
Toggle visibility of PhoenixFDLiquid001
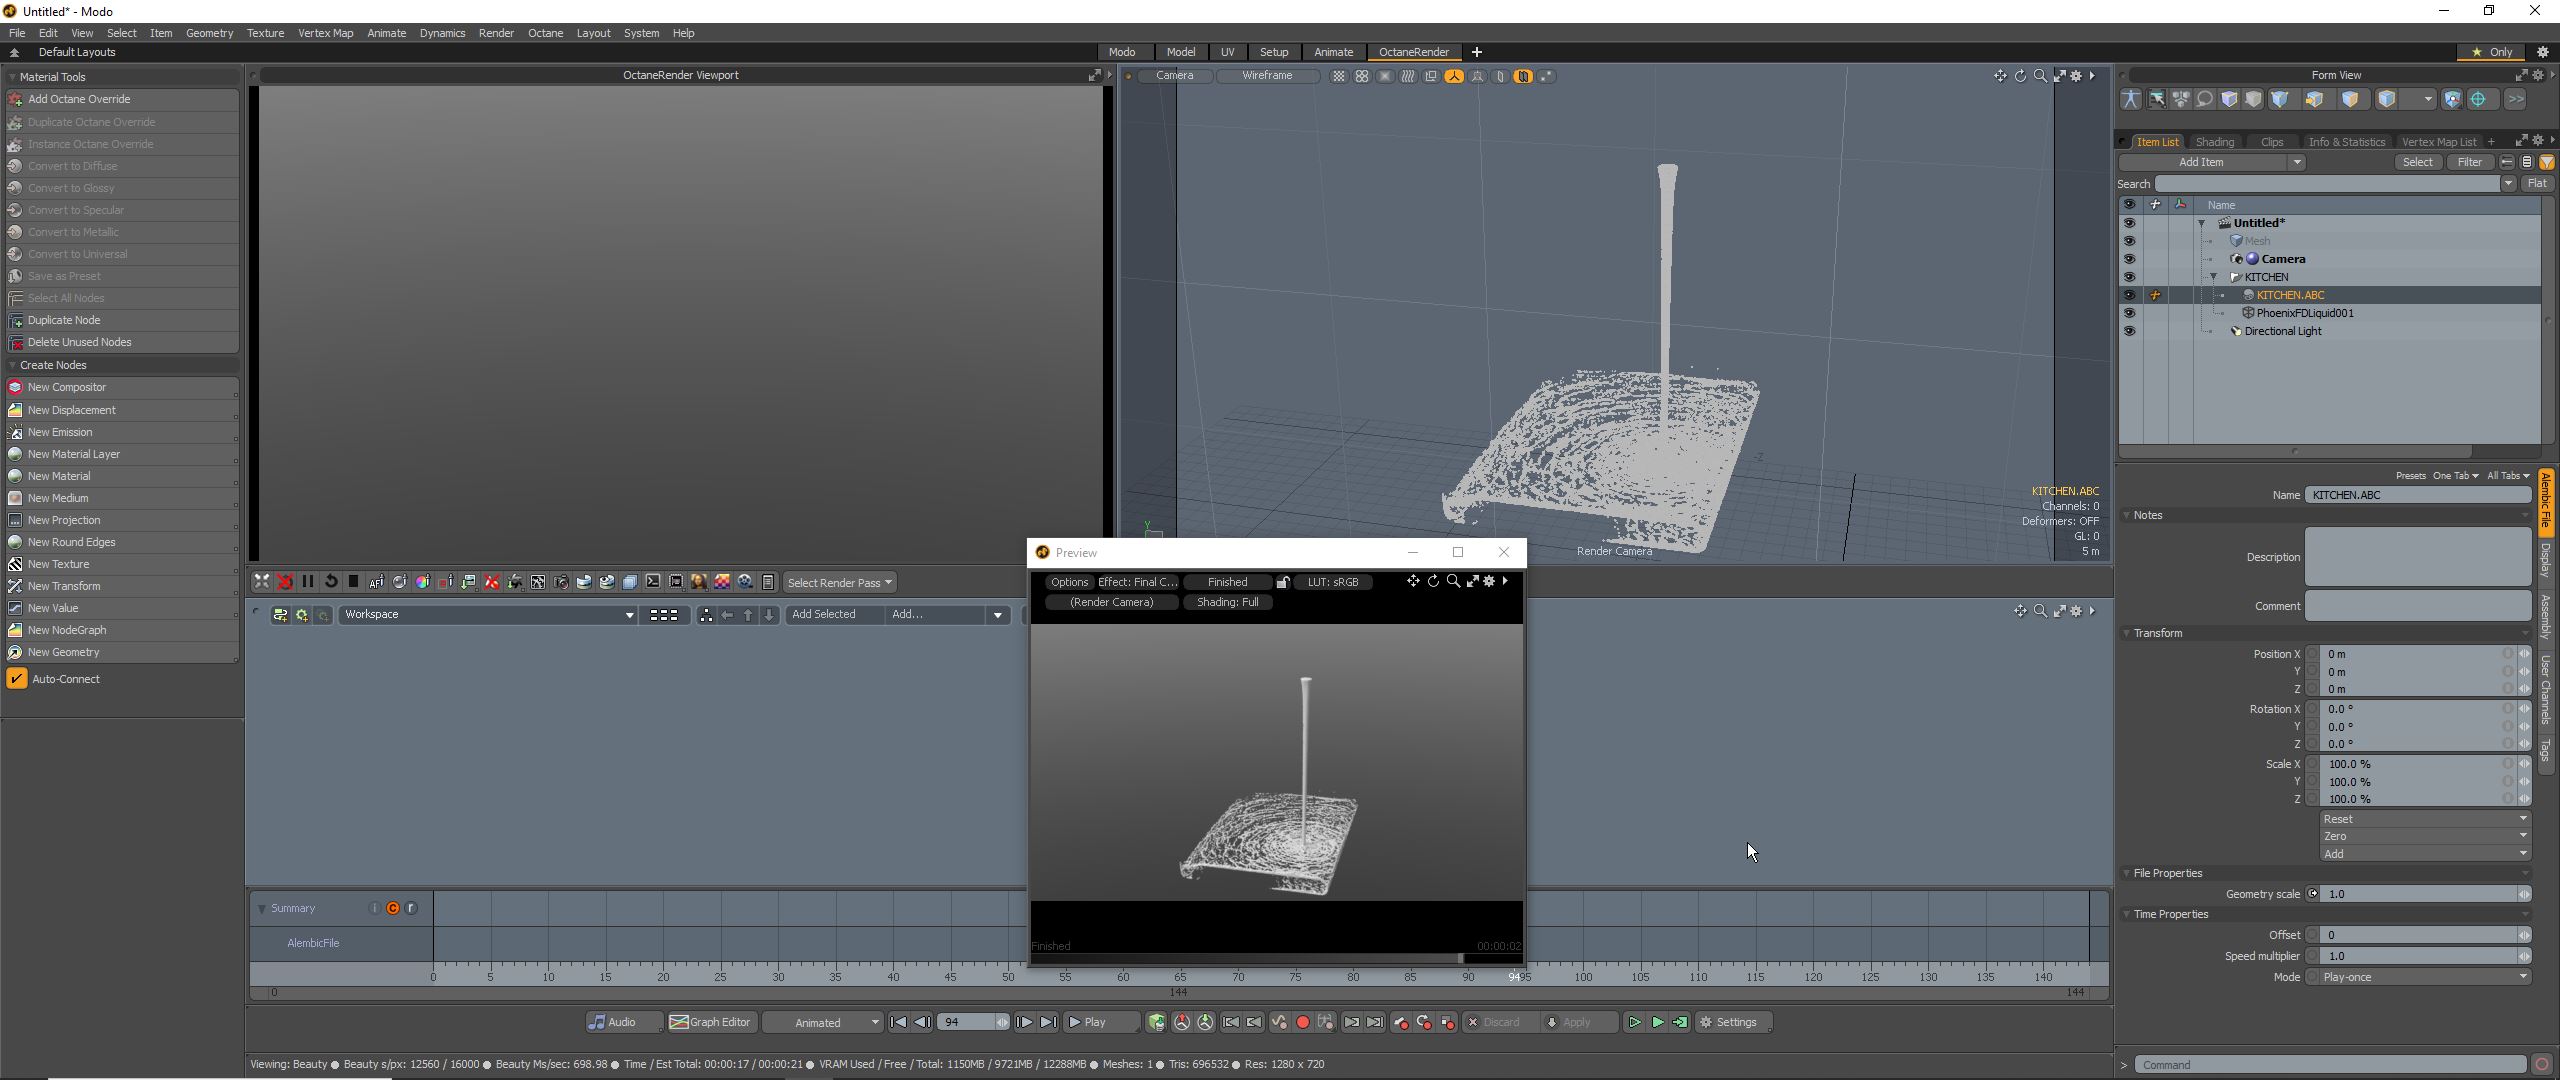(x=2129, y=313)
